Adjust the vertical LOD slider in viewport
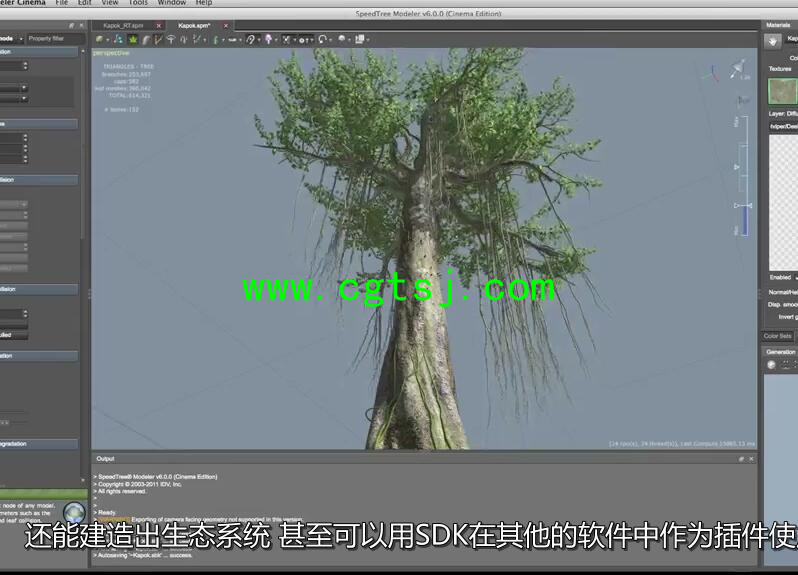 tap(744, 176)
